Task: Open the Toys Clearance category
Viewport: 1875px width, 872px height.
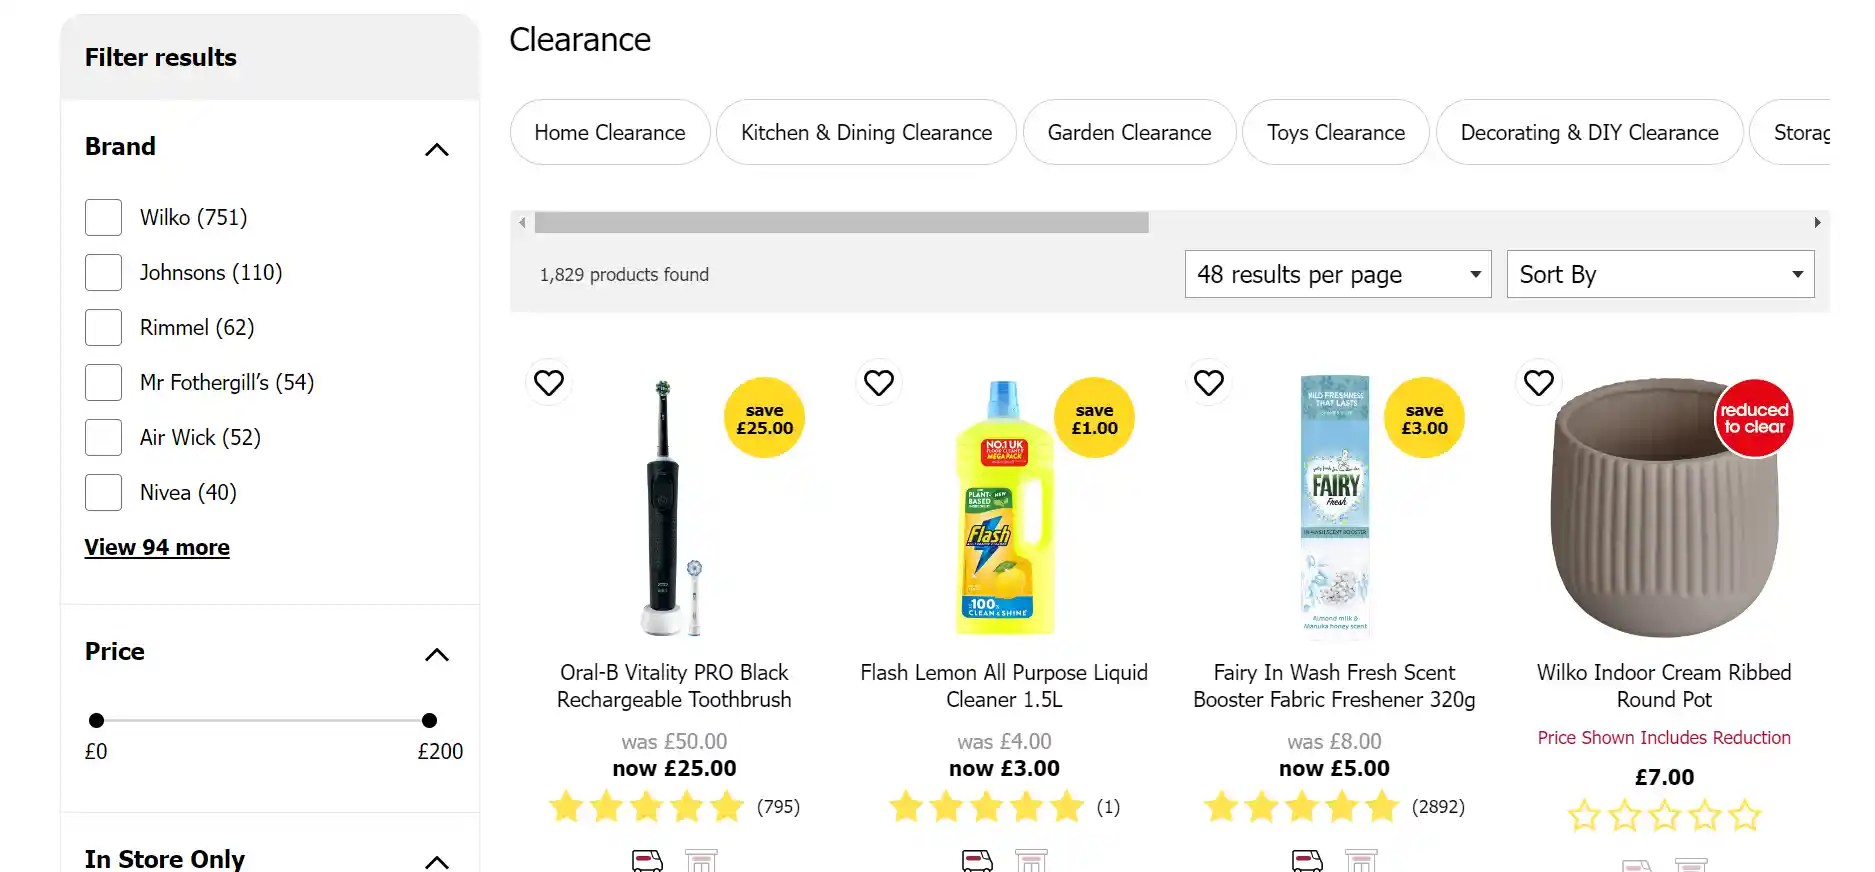Action: click(x=1335, y=132)
